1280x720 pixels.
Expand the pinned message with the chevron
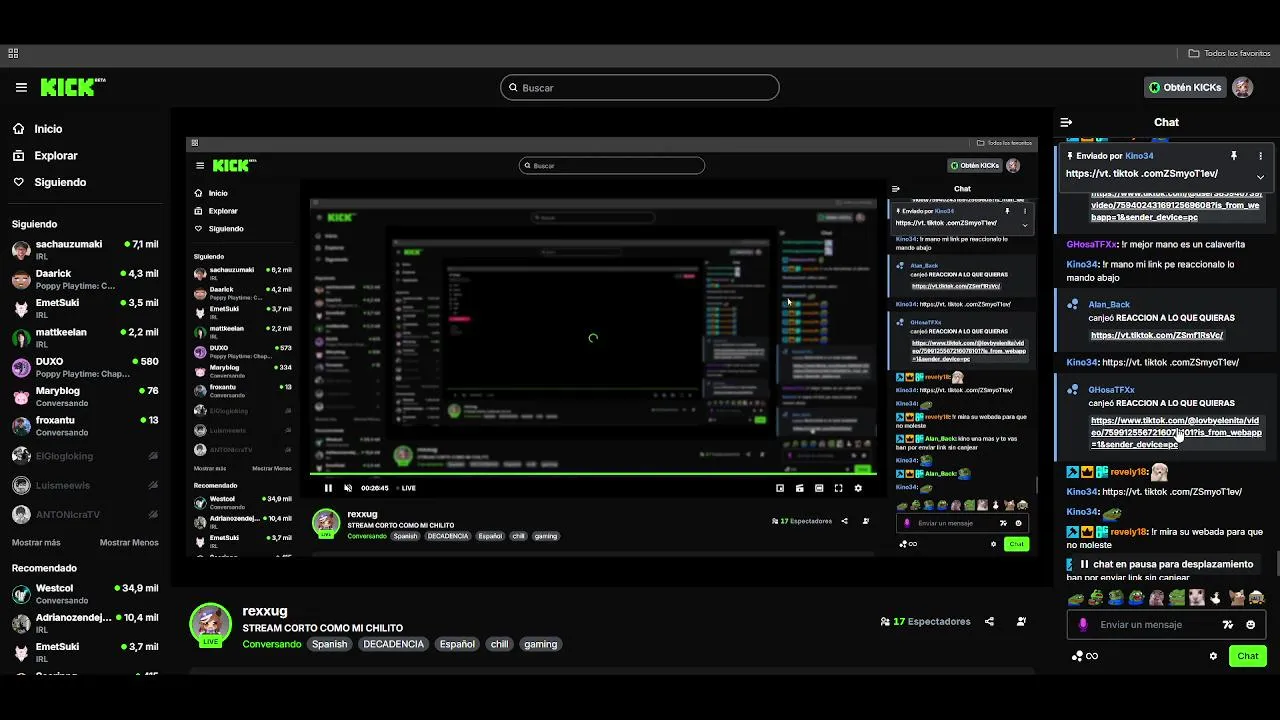tap(1260, 176)
